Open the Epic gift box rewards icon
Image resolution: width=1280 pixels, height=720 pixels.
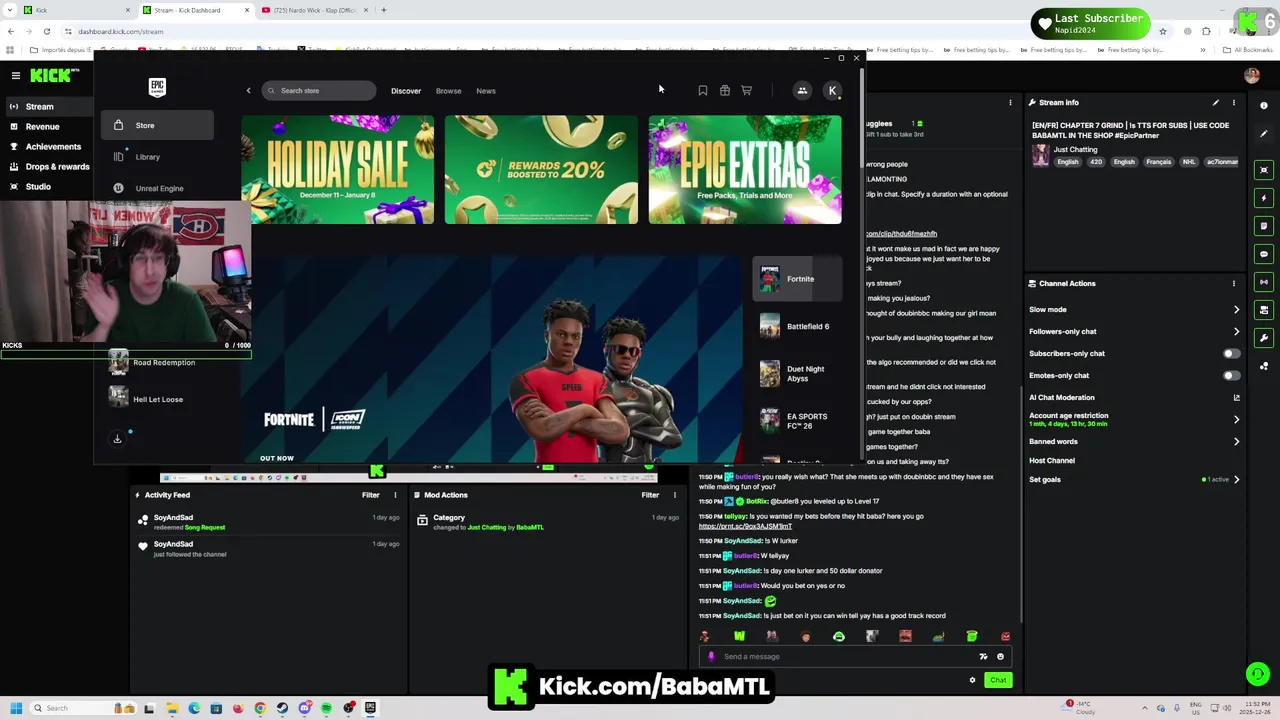tap(725, 91)
